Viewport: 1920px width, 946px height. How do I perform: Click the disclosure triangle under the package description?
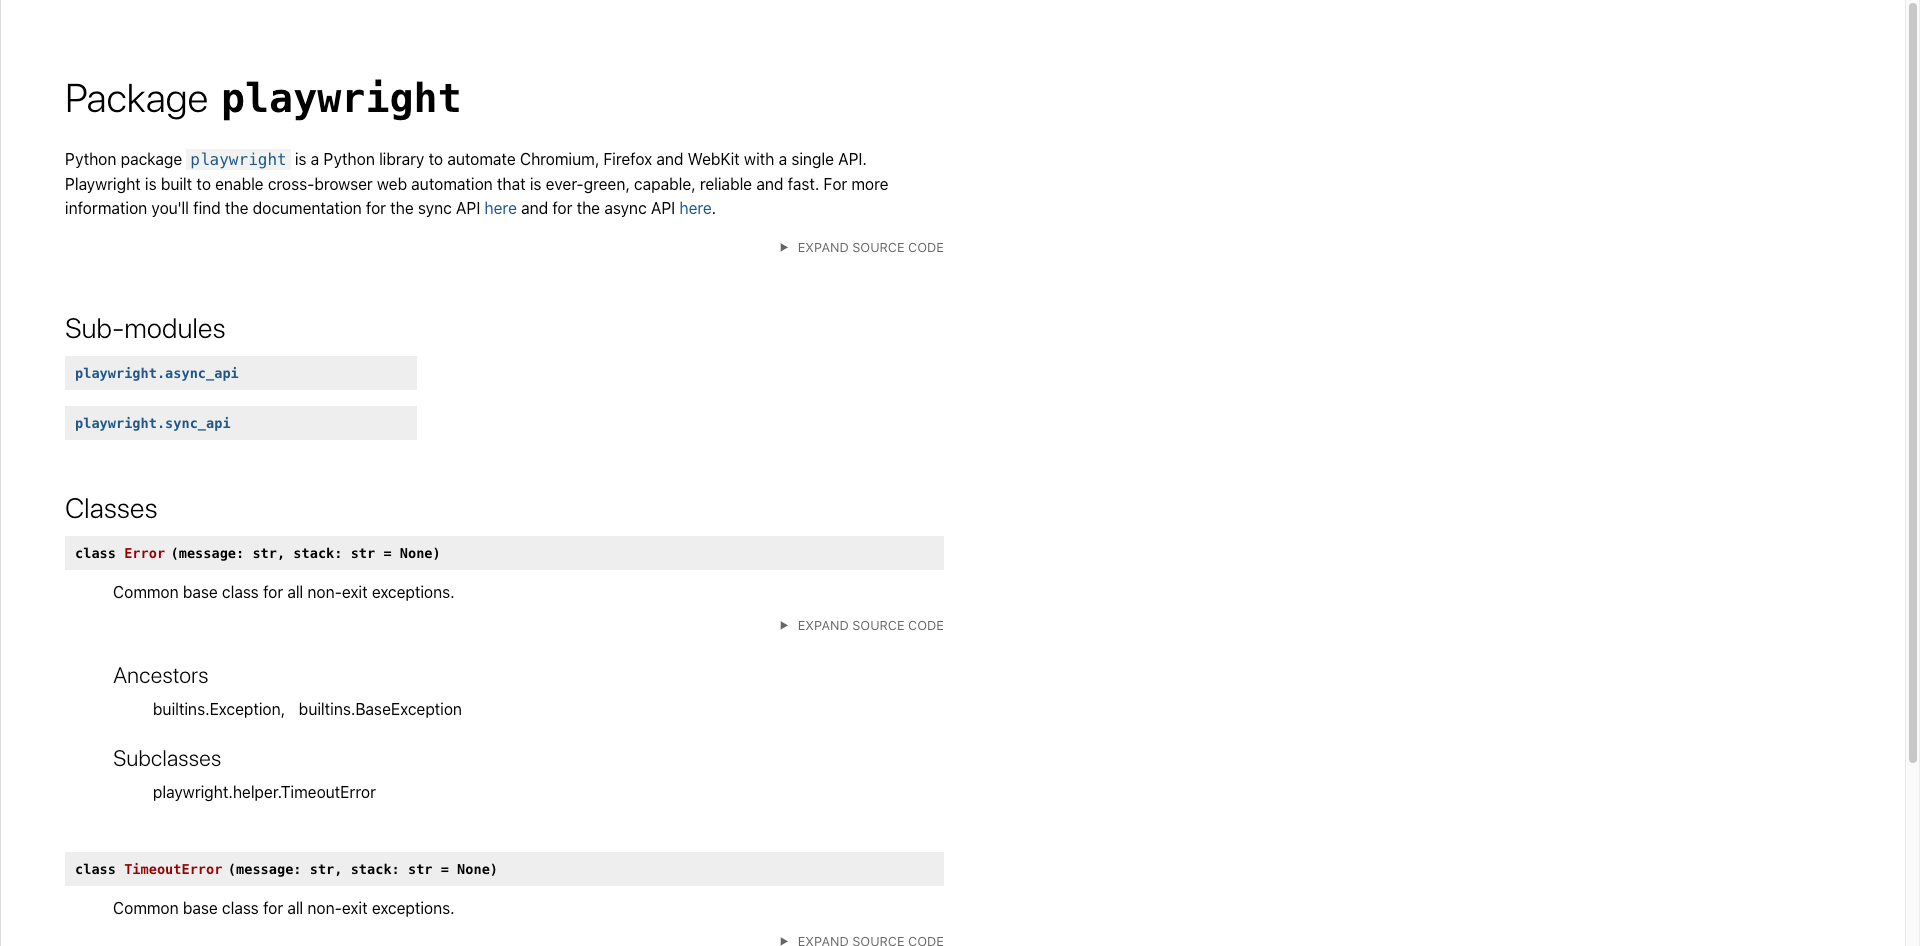click(784, 248)
